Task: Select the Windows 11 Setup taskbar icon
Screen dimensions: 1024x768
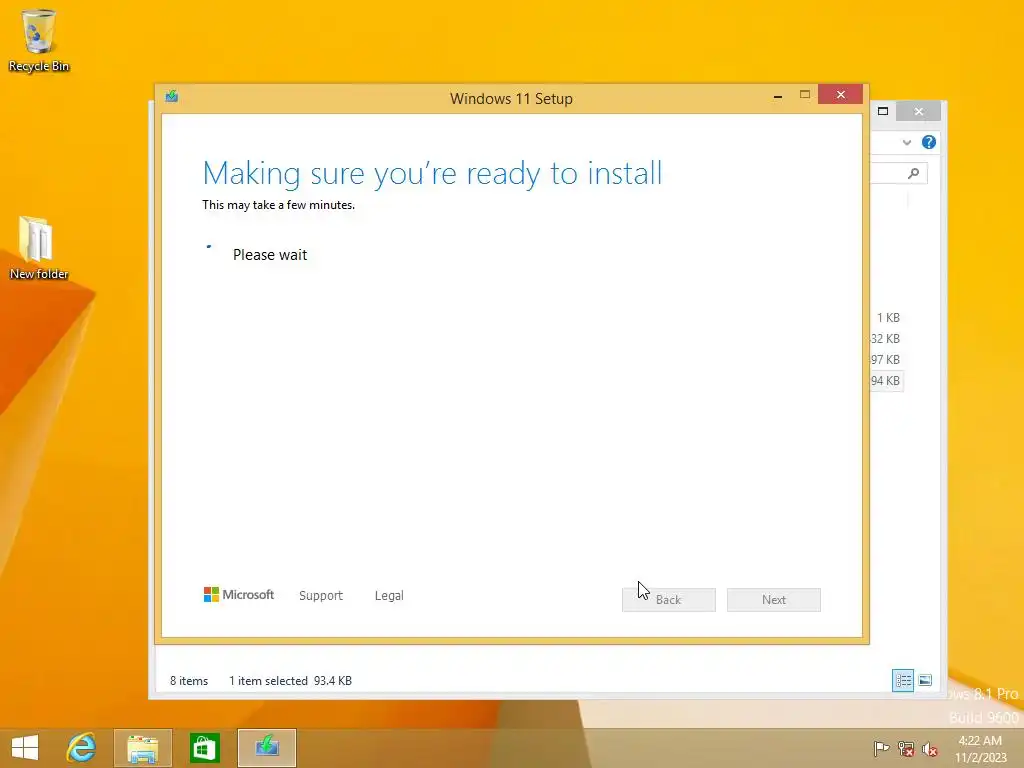Action: (266, 748)
